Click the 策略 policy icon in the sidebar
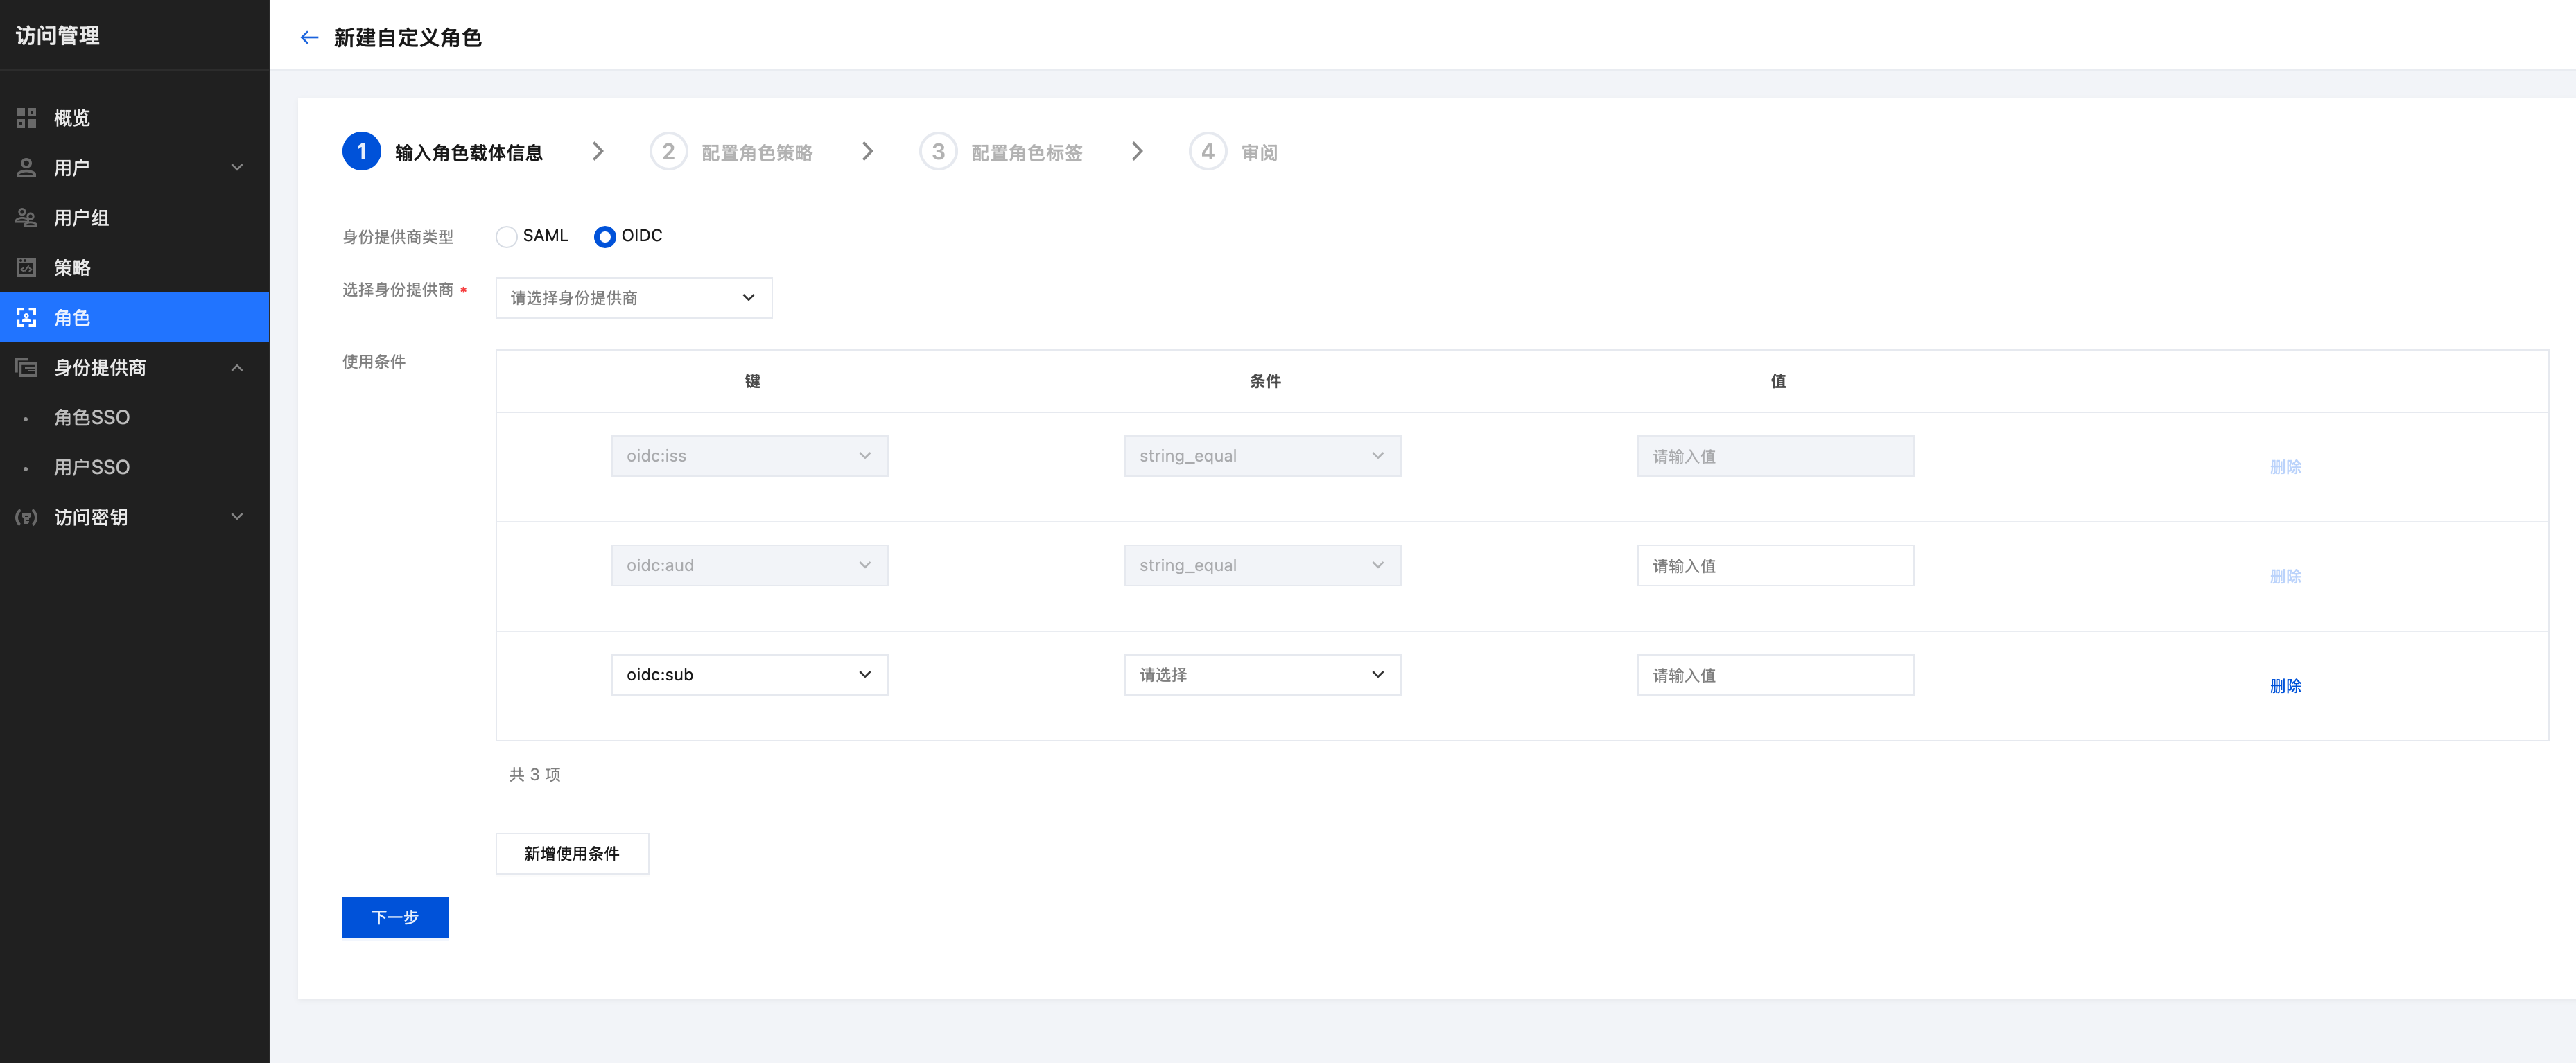This screenshot has height=1063, width=2576. 27,268
